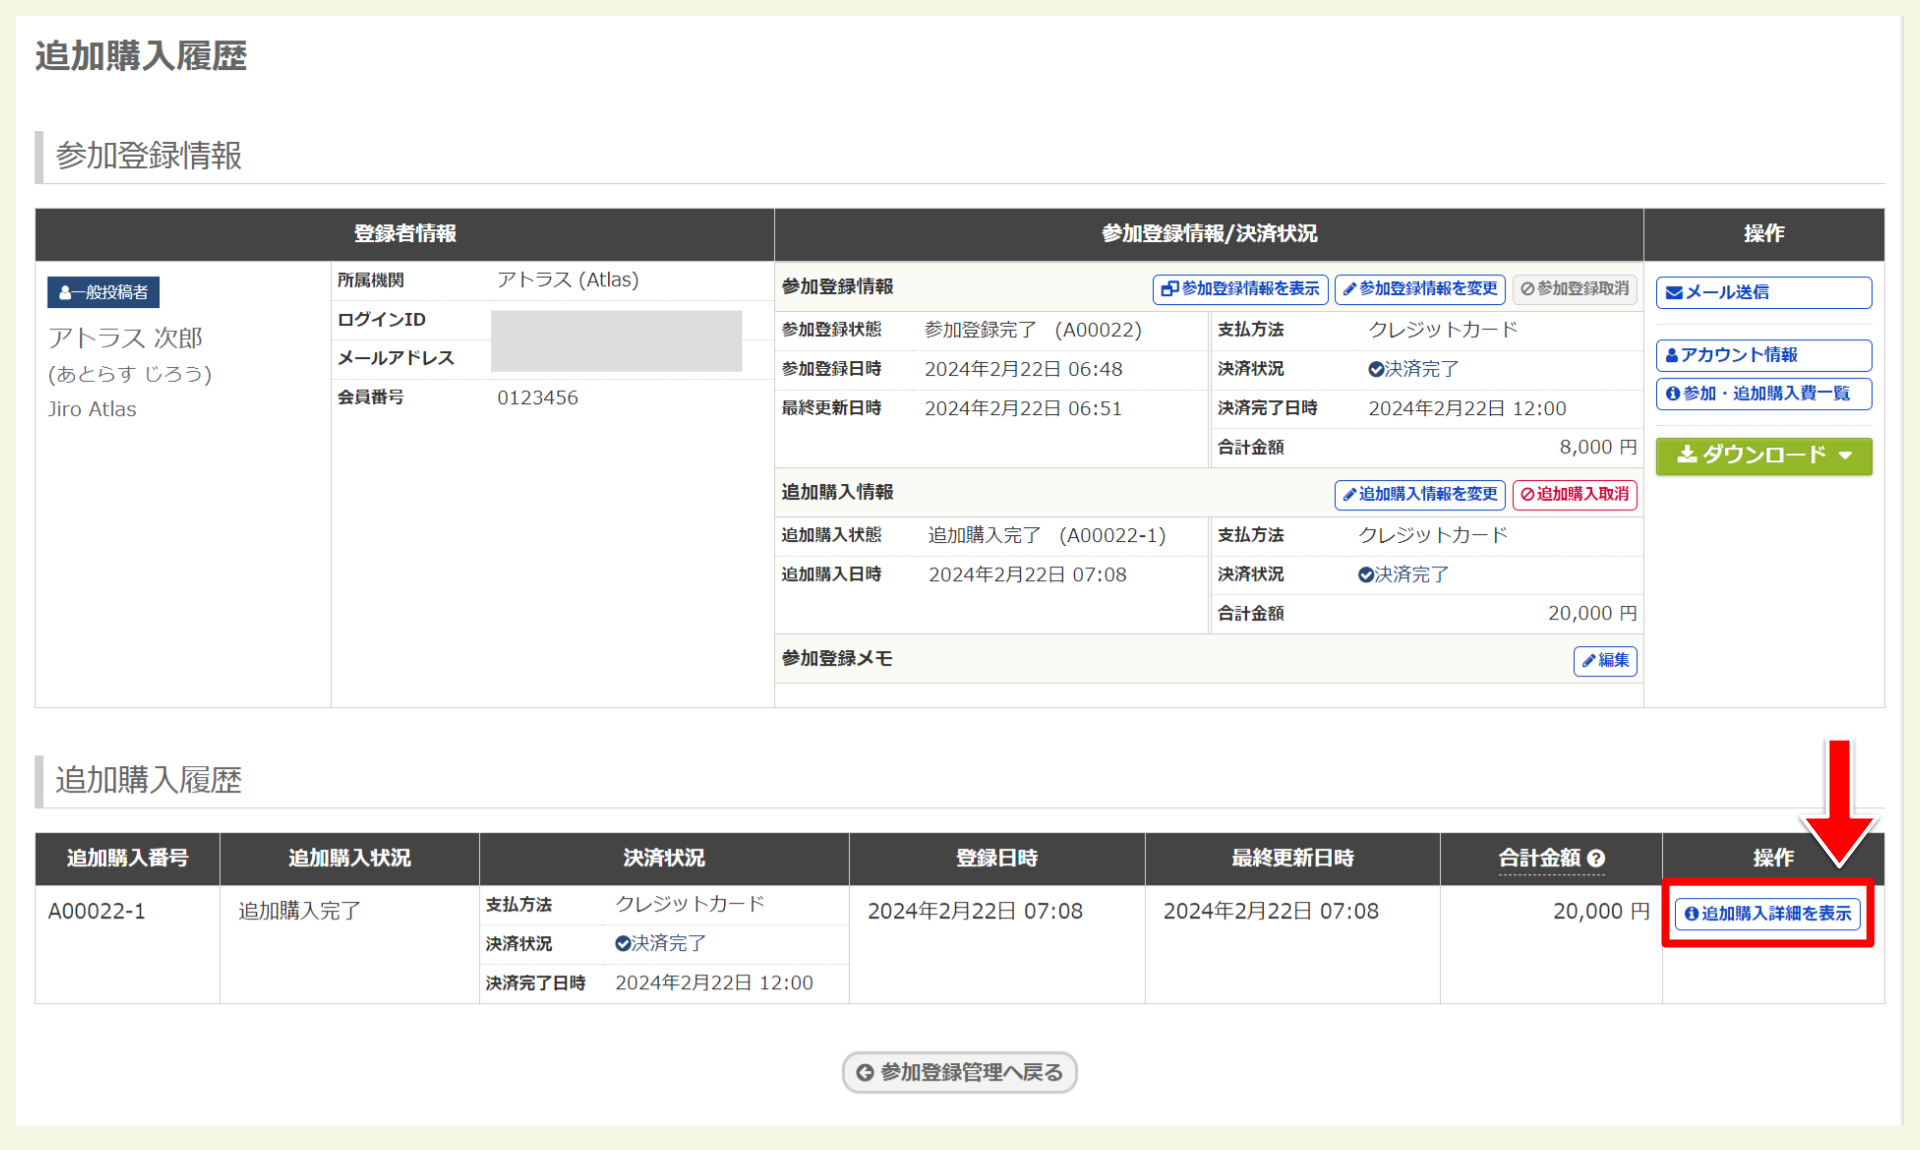Image resolution: width=1920 pixels, height=1150 pixels.
Task: Click the A00022-1 purchase number cell
Action: pyautogui.click(x=97, y=911)
